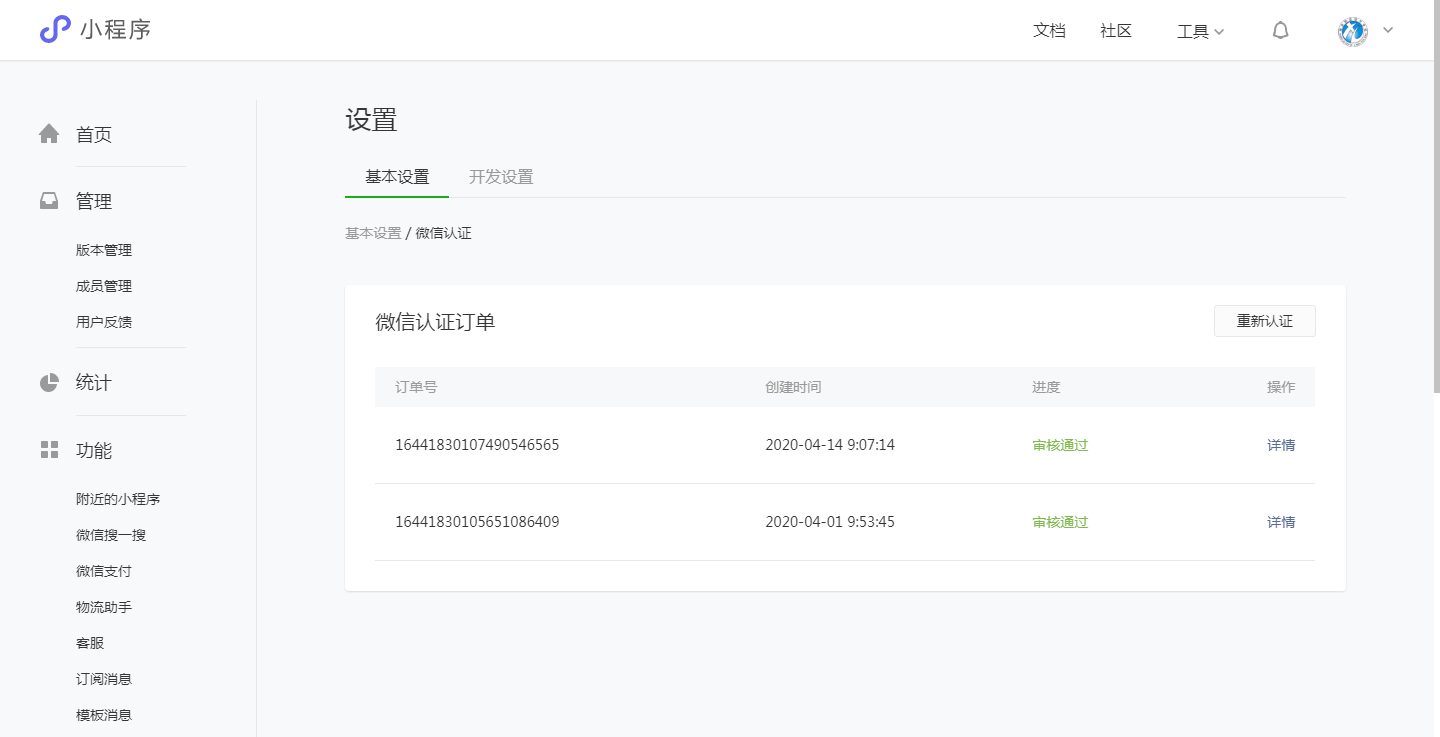
Task: Open 客服 in sidebar
Action: coord(90,643)
